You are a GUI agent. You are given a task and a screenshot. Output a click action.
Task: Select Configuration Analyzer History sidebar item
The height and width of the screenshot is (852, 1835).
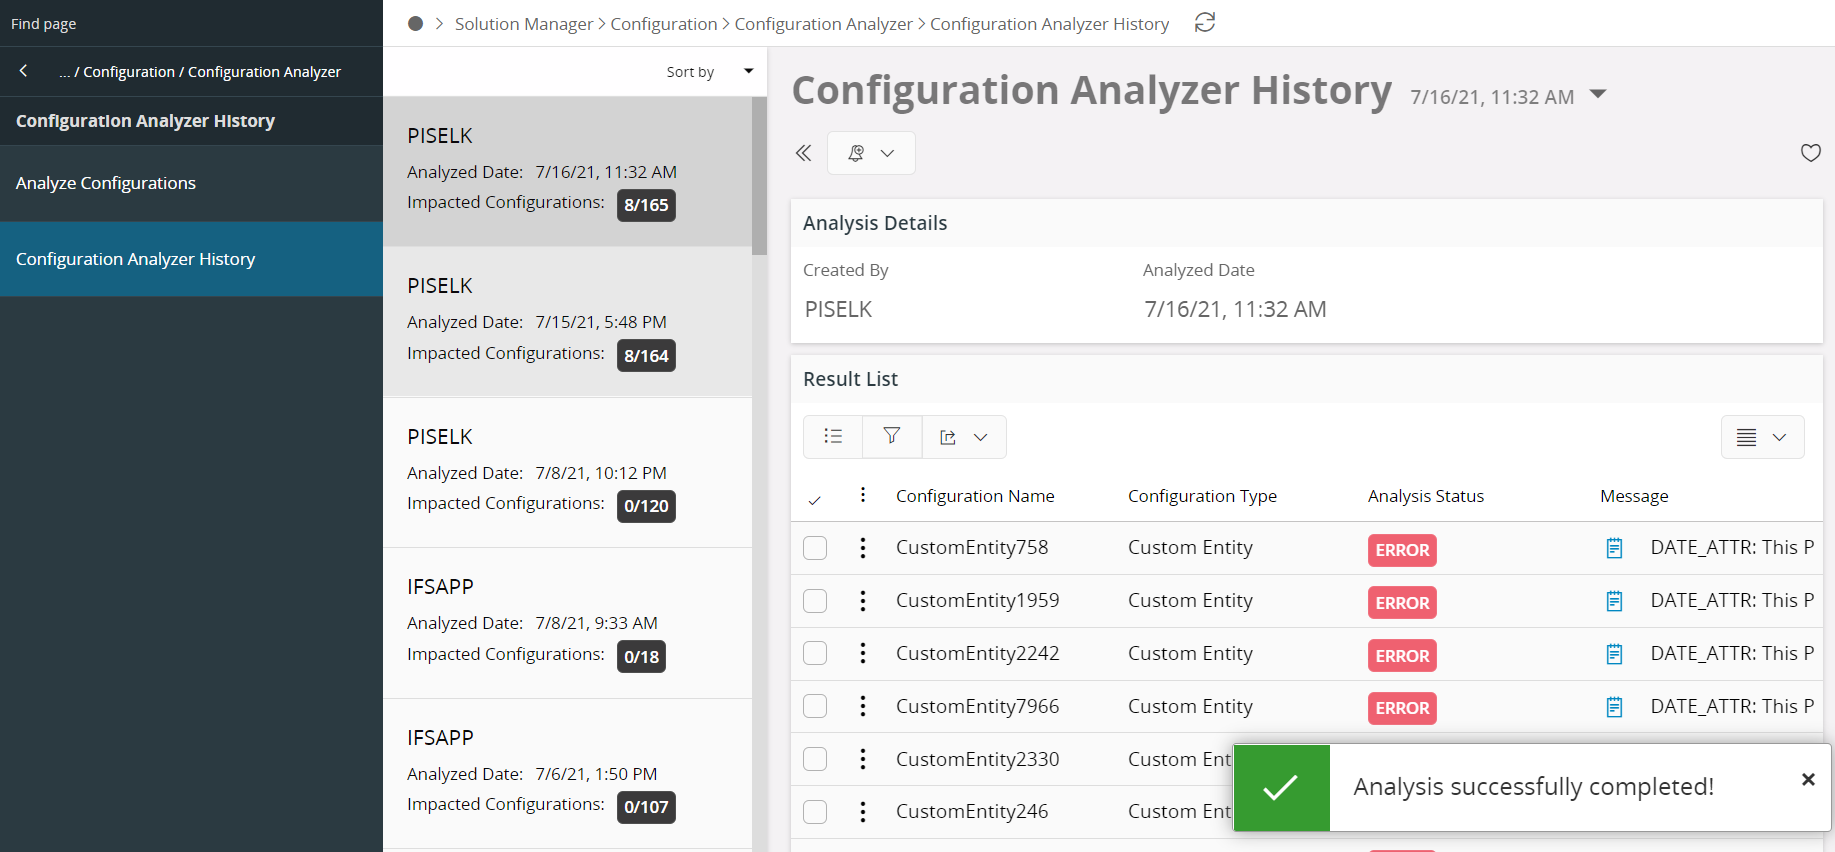point(136,259)
